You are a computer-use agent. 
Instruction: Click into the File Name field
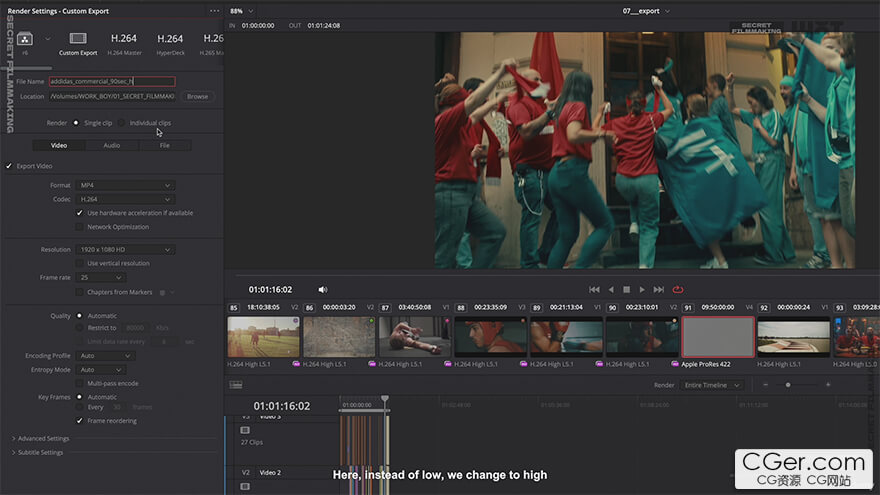tap(112, 81)
